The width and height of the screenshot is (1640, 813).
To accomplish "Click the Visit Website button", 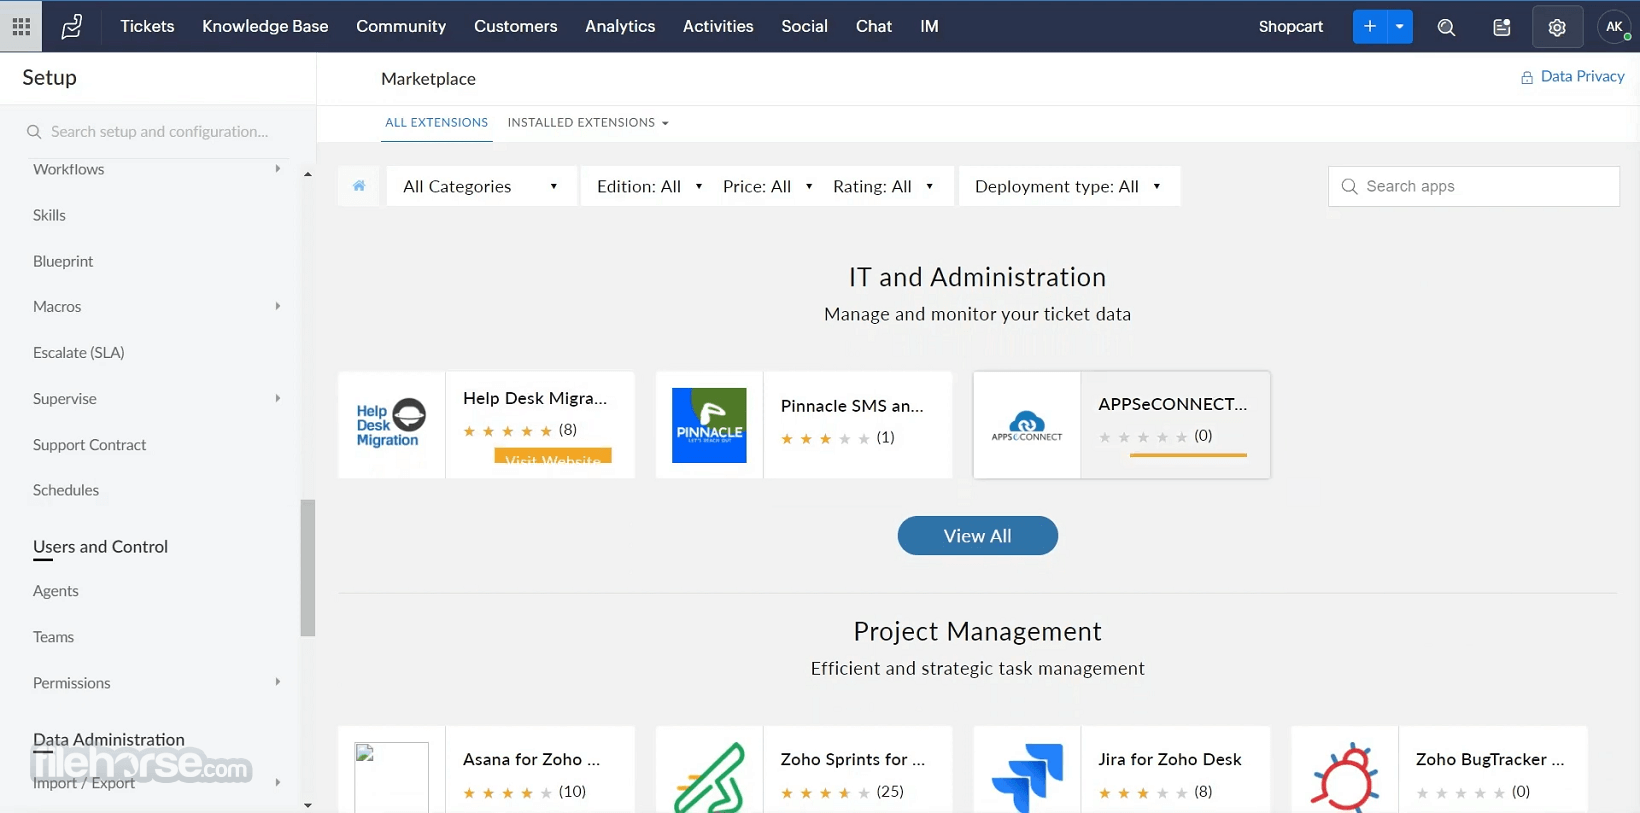I will 553,456.
